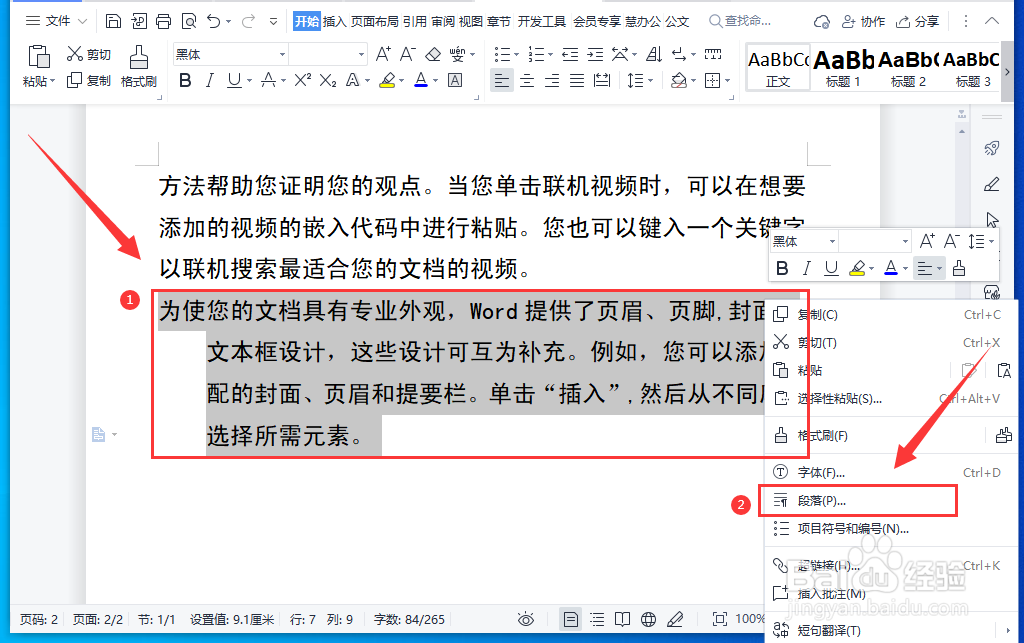Click the 分享 share button
Screen dimensions: 1024x643
[x=917, y=22]
